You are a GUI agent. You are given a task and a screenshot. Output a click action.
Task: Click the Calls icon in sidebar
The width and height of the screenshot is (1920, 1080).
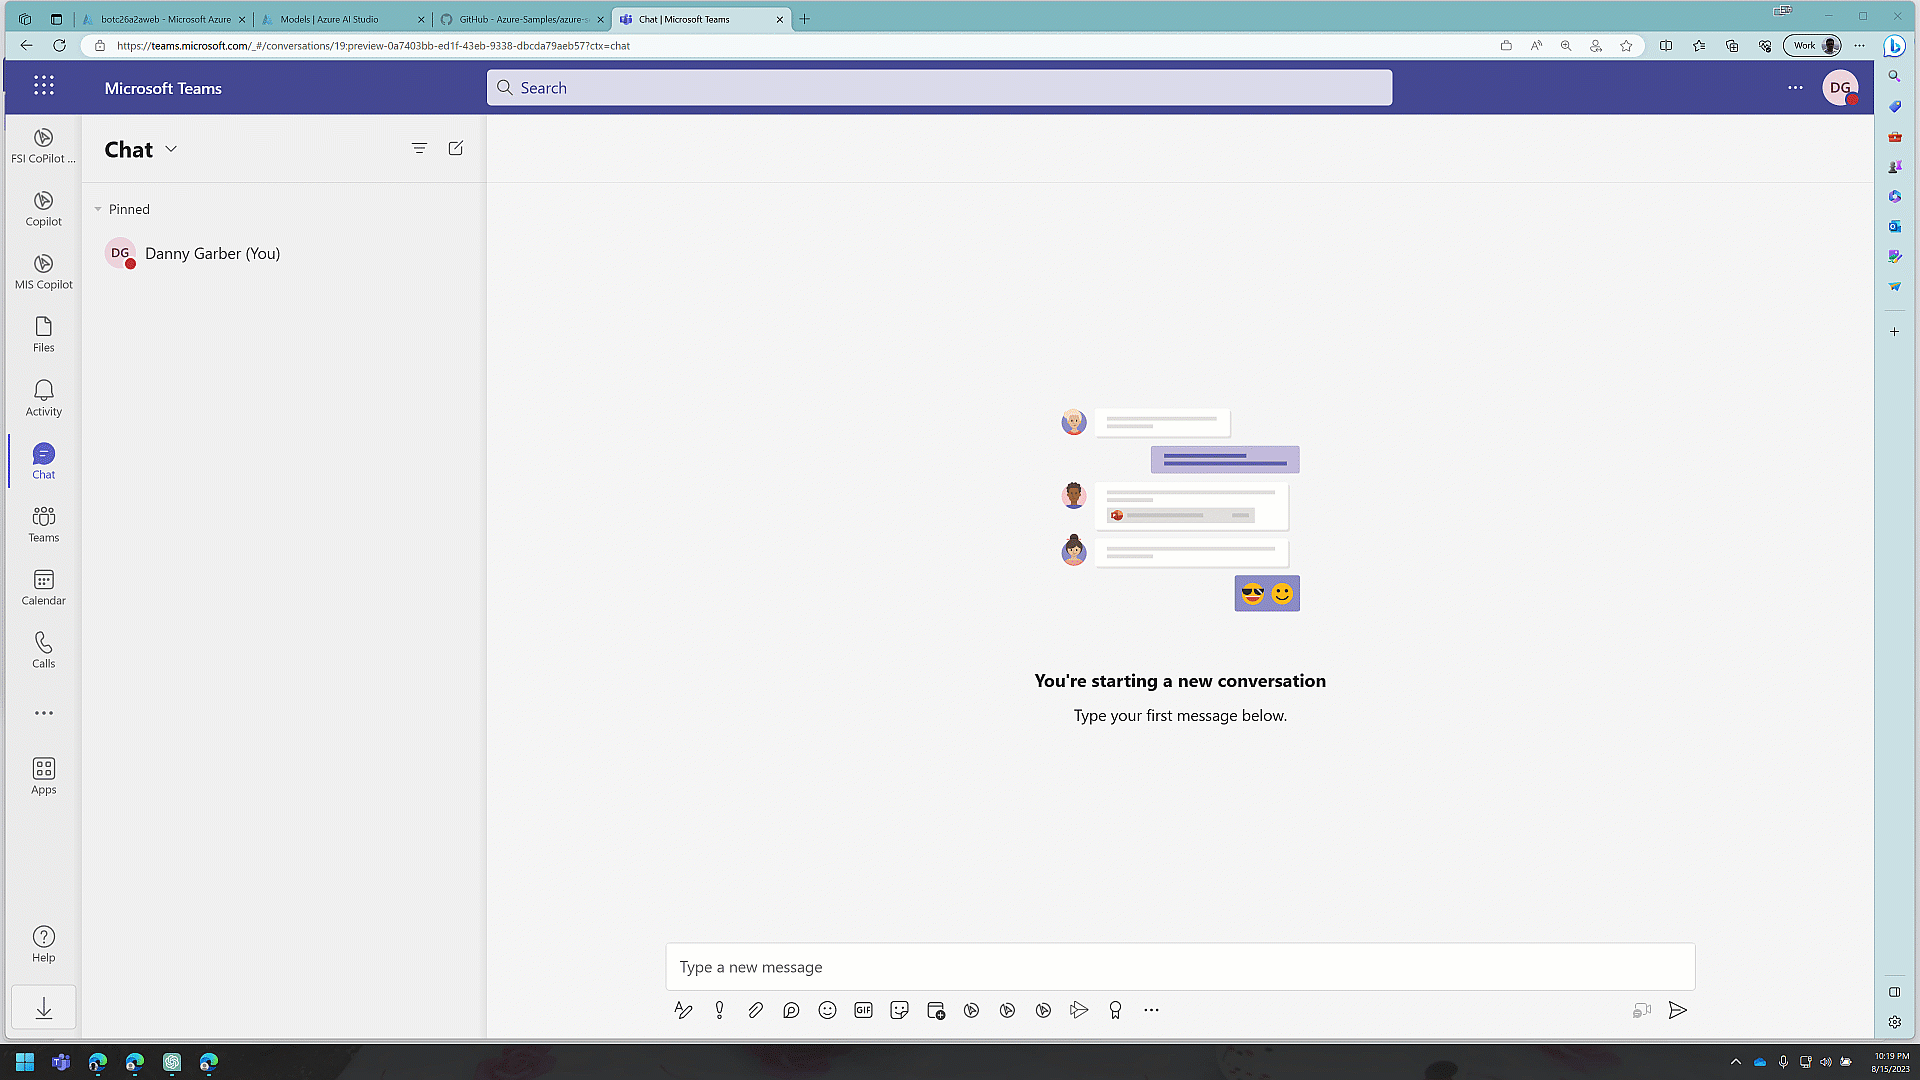tap(42, 647)
